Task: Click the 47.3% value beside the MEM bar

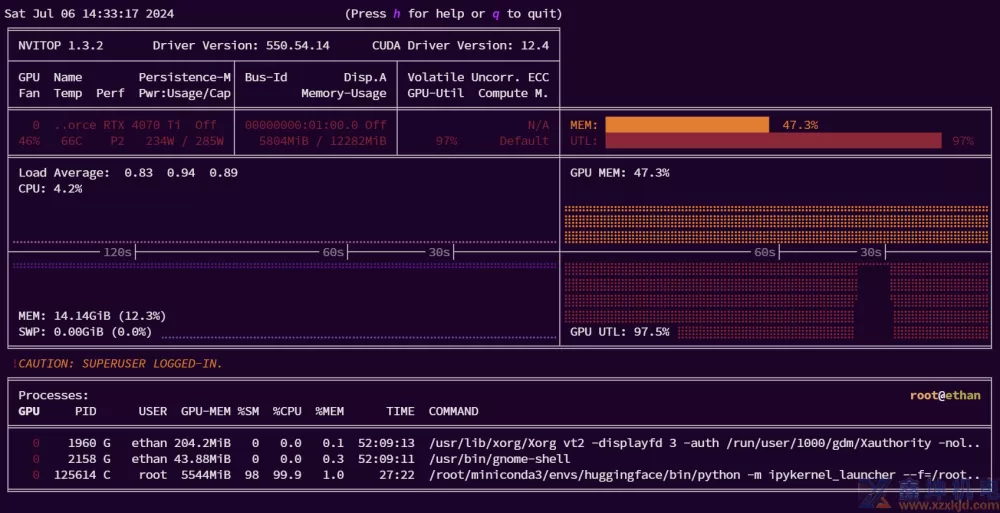Action: pyautogui.click(x=800, y=125)
